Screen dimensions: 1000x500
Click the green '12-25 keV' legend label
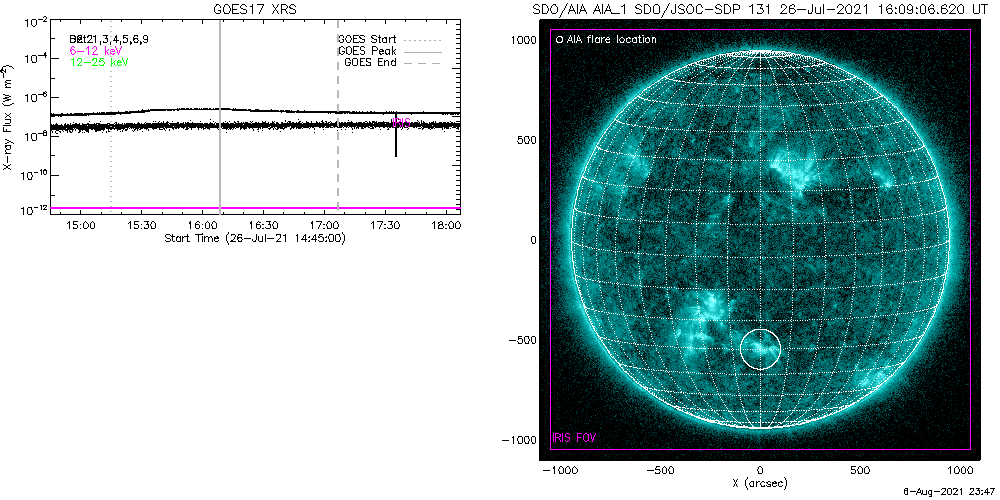tap(99, 62)
